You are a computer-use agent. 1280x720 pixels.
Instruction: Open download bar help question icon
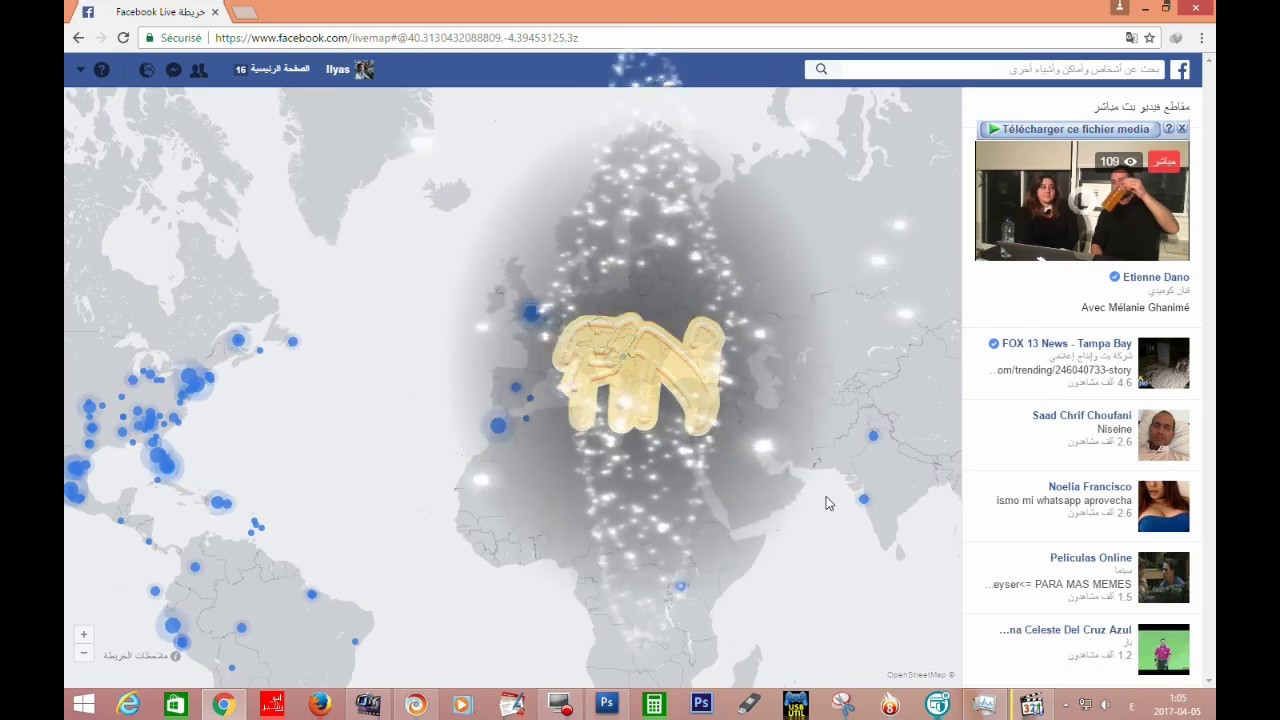[x=1168, y=129]
